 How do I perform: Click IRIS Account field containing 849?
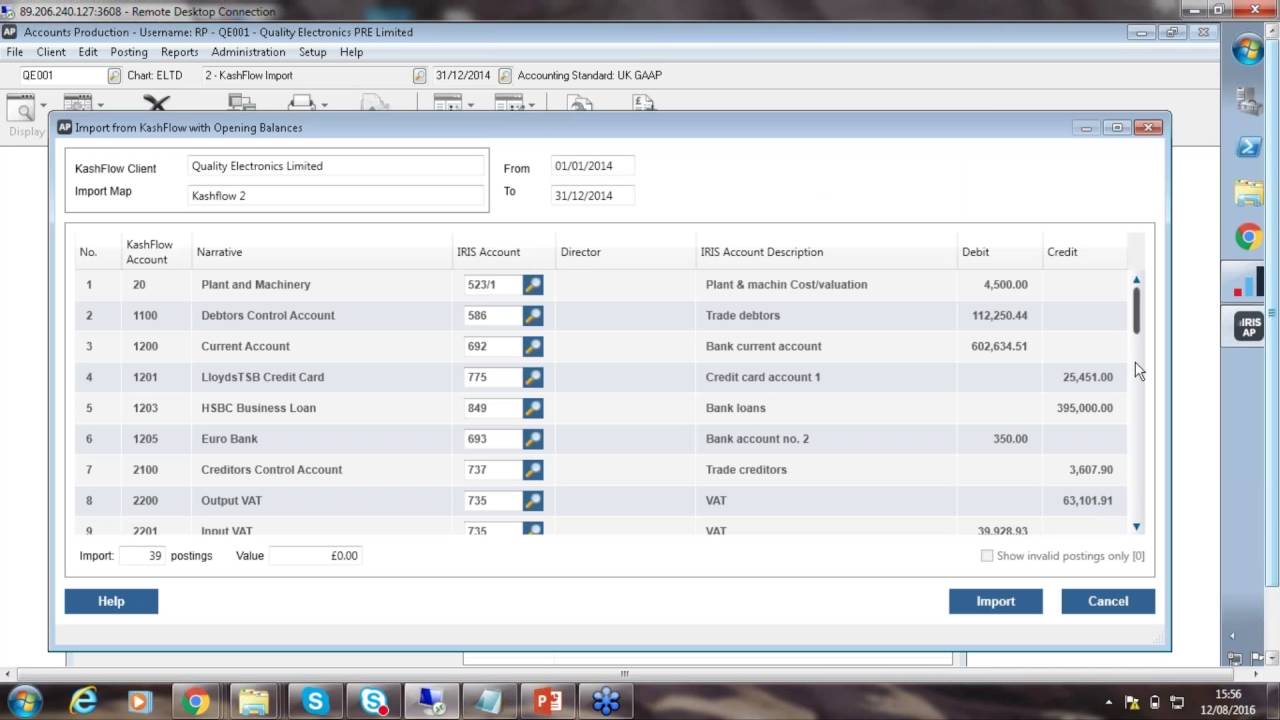[x=493, y=409]
